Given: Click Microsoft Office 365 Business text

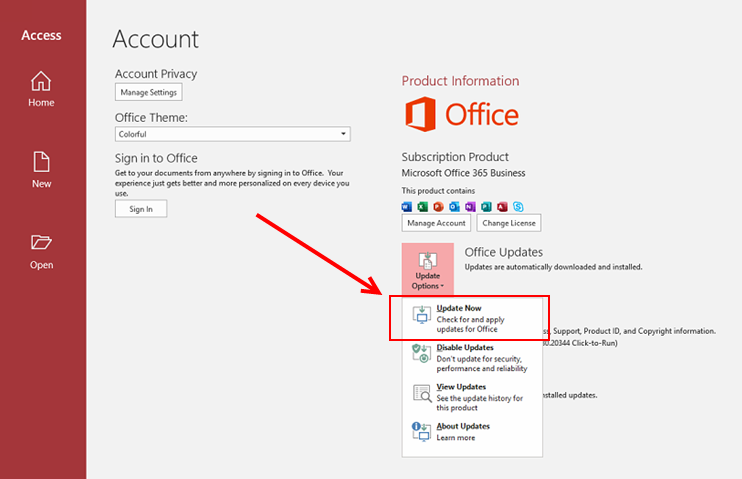Looking at the screenshot, I should tap(463, 173).
